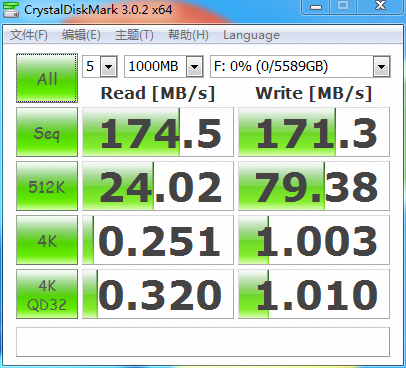
Task: Select the 4K QD32 write result 1.010
Action: pos(314,294)
